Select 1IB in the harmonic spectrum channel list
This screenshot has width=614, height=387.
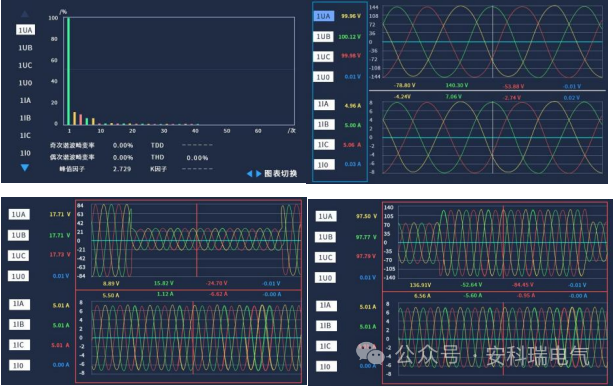25,118
